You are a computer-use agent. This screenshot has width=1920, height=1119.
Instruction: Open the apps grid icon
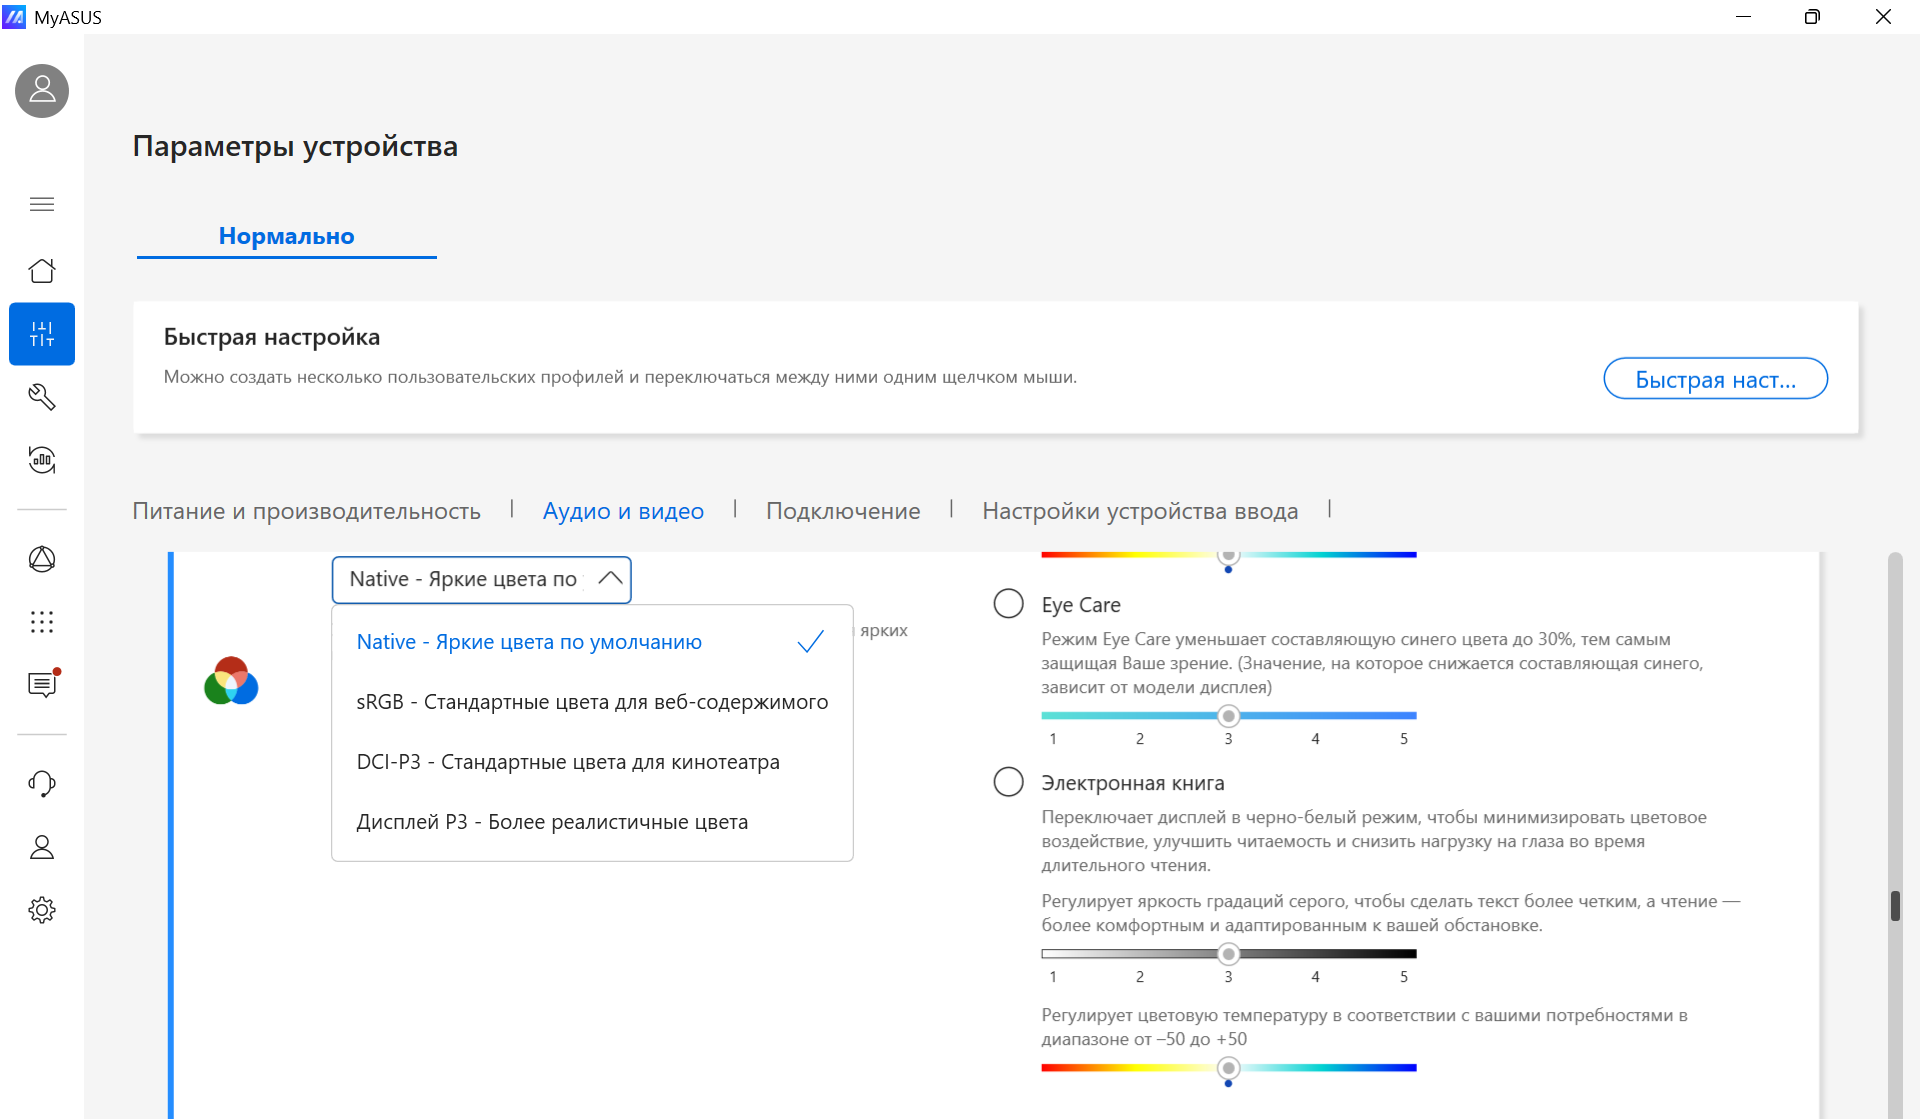[x=42, y=622]
